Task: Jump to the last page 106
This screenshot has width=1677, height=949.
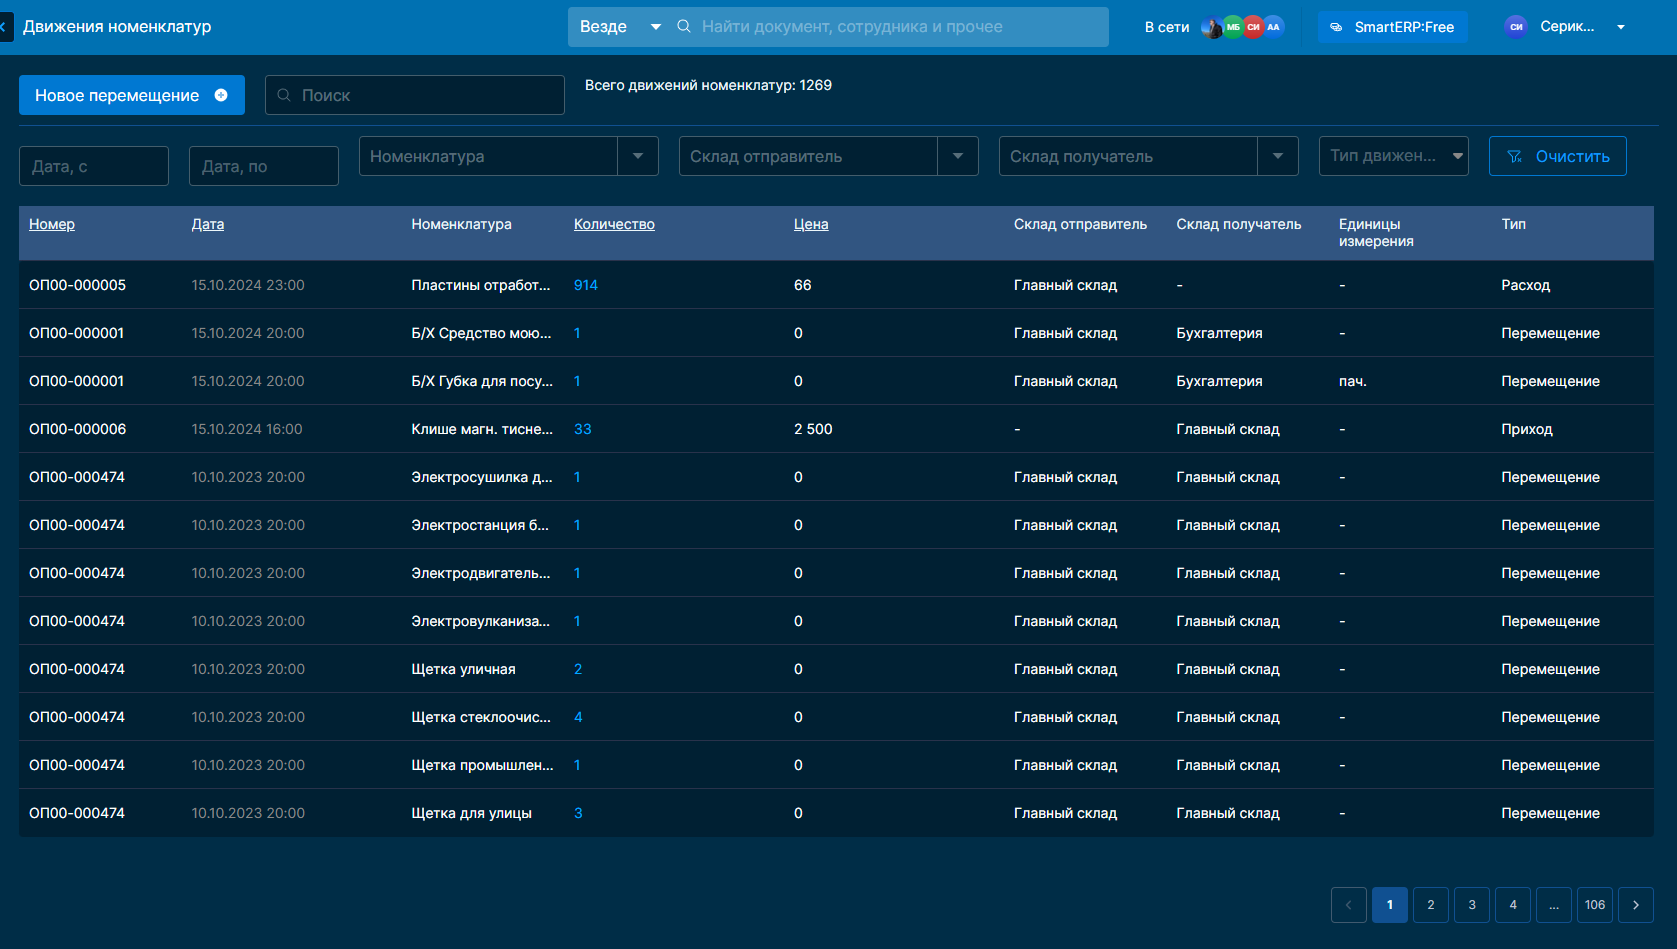Action: tap(1594, 905)
